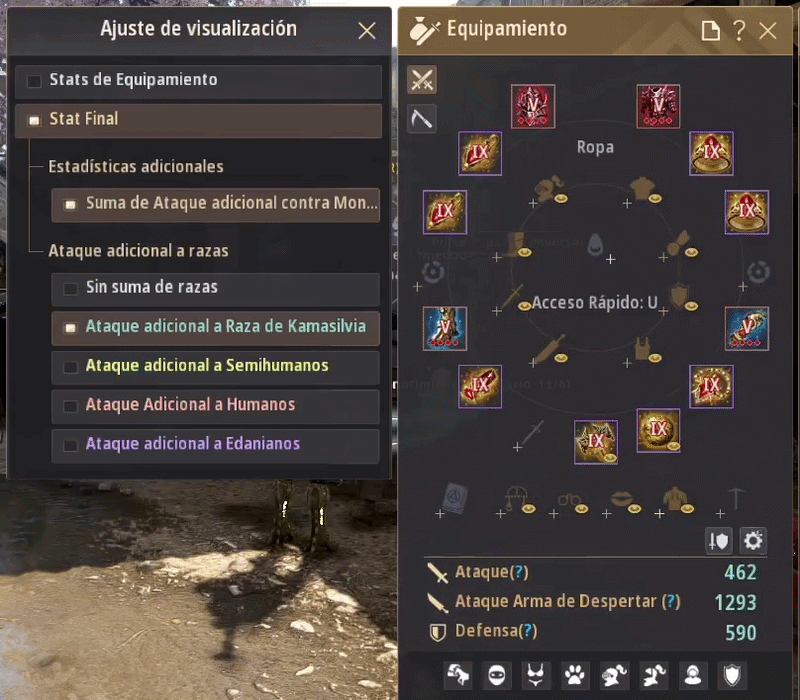800x700 pixels.
Task: Collapse the Stat Final section
Action: tap(198, 120)
